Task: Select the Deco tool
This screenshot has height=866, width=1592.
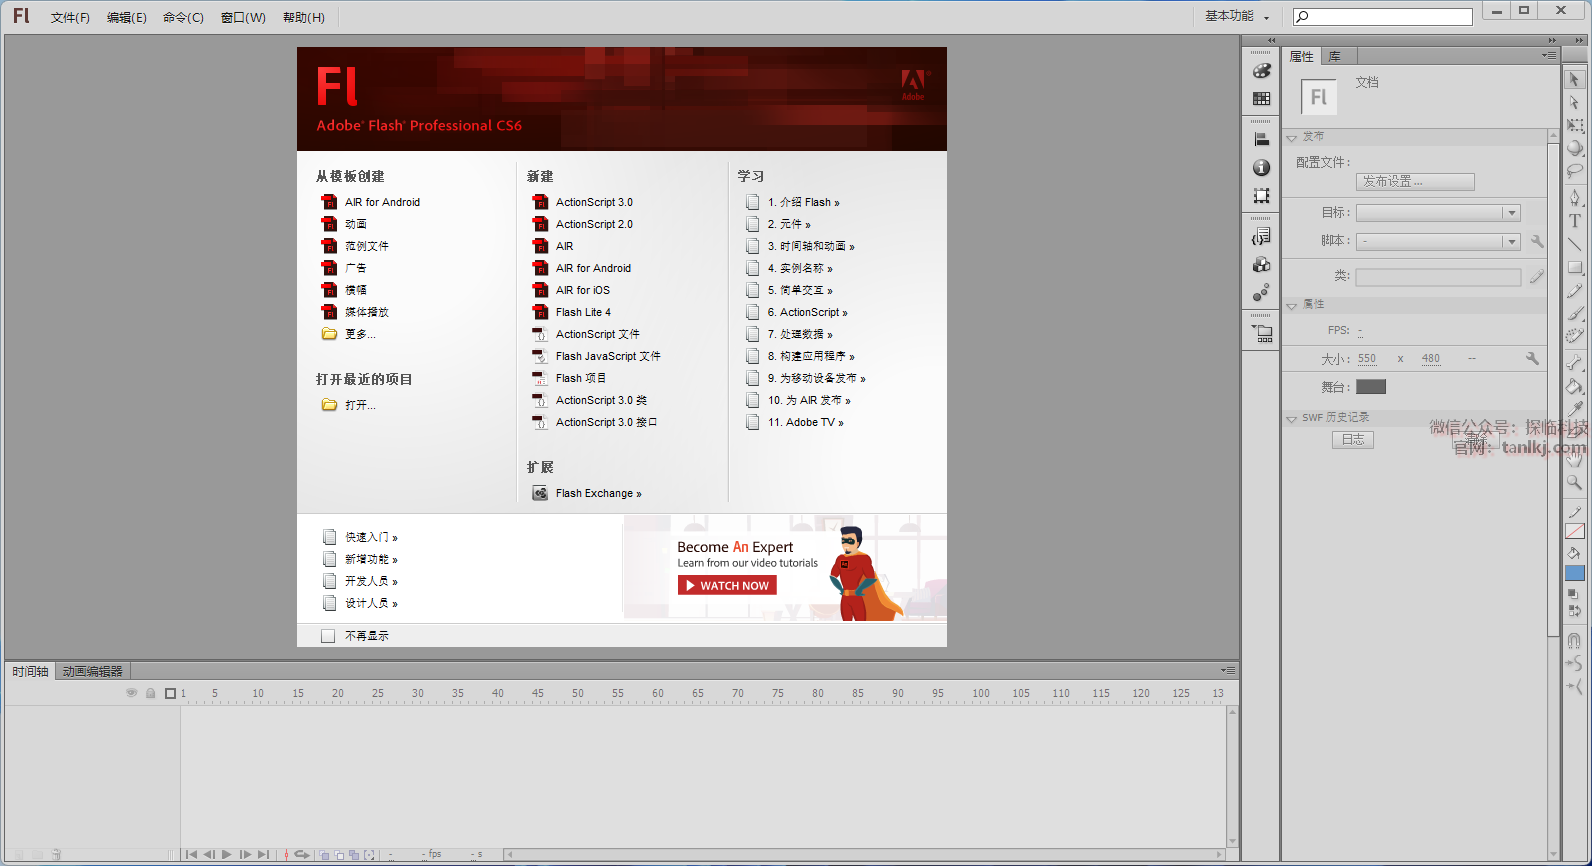Action: point(1574,336)
